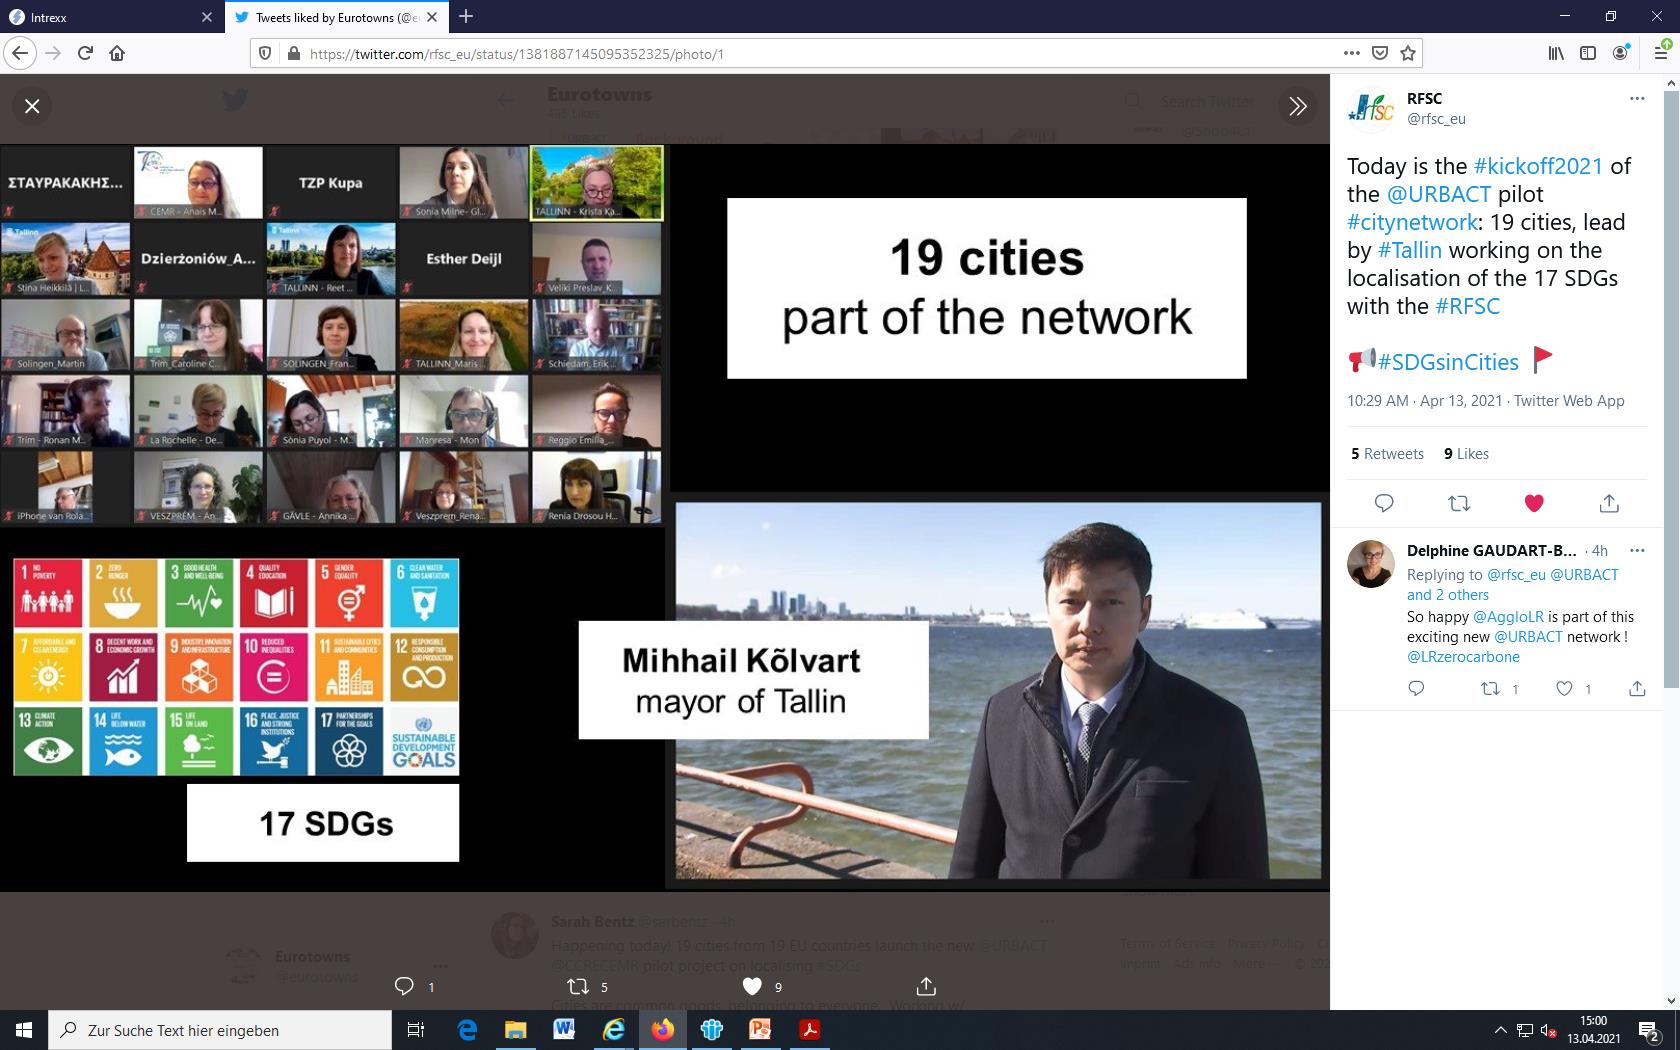1680x1050 pixels.
Task: Open the RFSC tweet more-options menu
Action: click(1636, 98)
